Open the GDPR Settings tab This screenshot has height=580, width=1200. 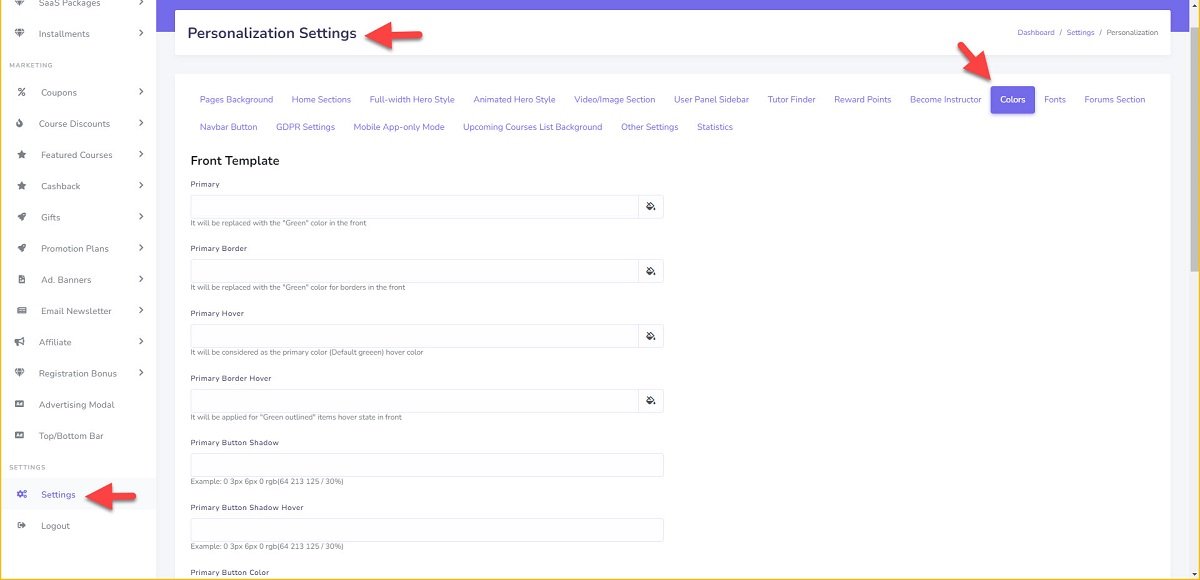(x=305, y=127)
